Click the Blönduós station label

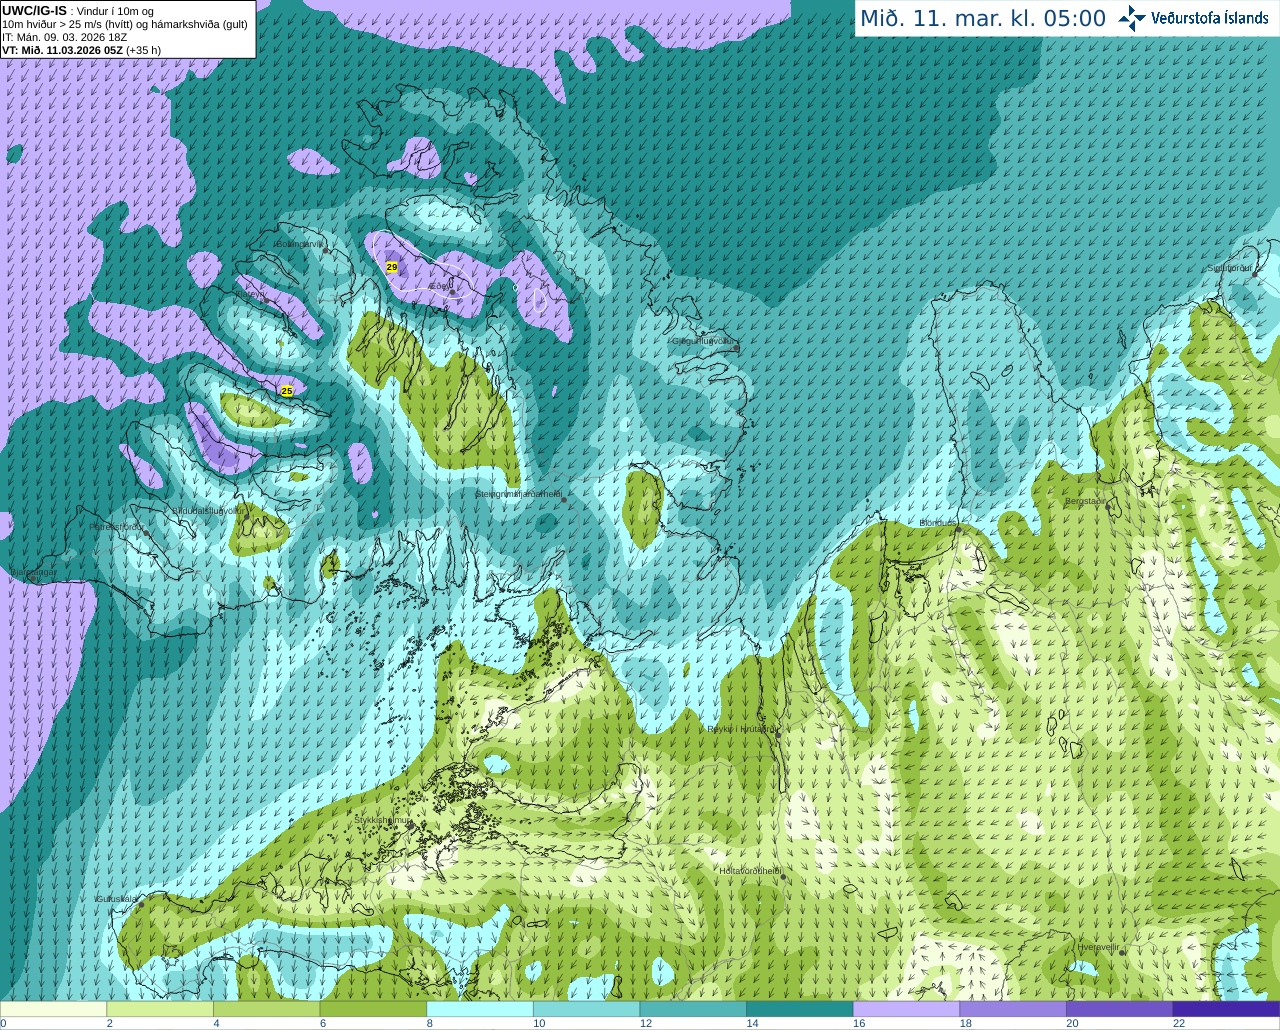click(939, 523)
